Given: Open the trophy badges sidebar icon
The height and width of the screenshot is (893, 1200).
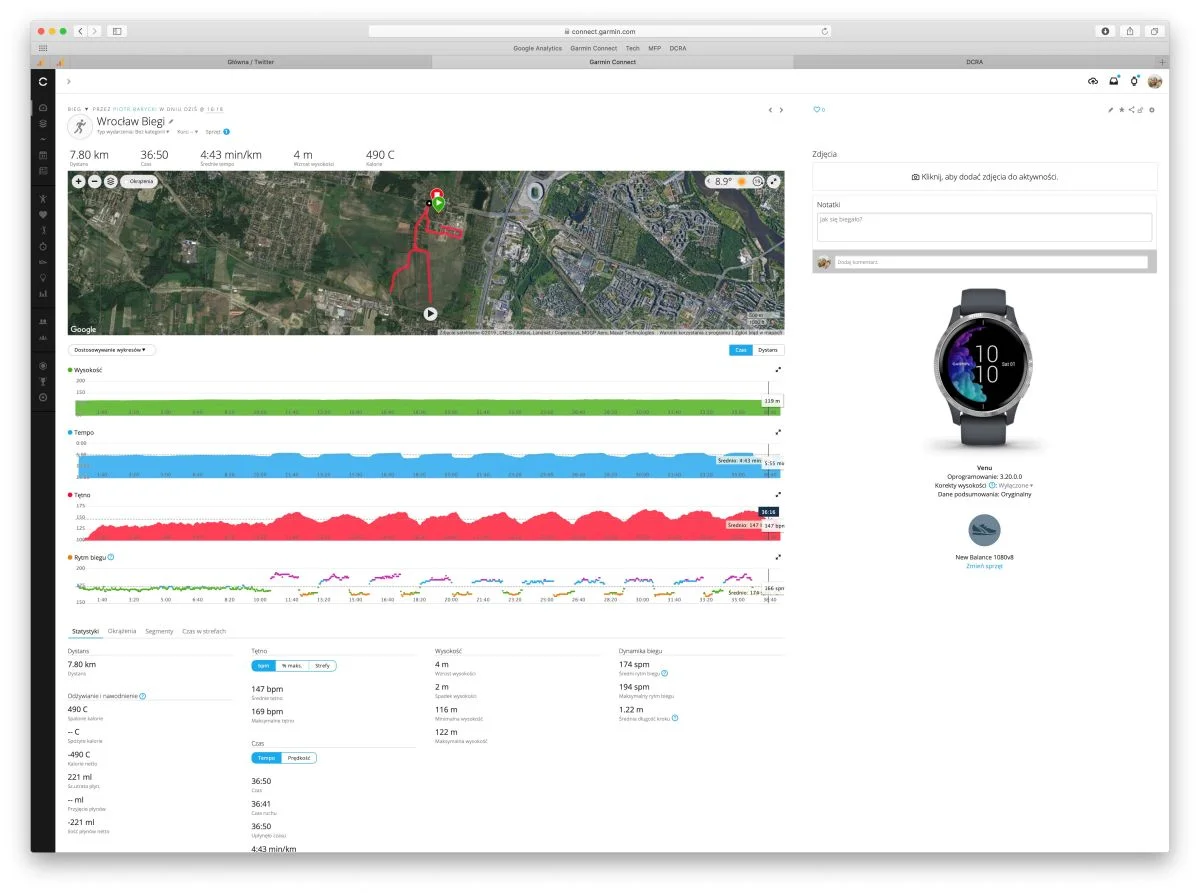Looking at the screenshot, I should click(43, 381).
